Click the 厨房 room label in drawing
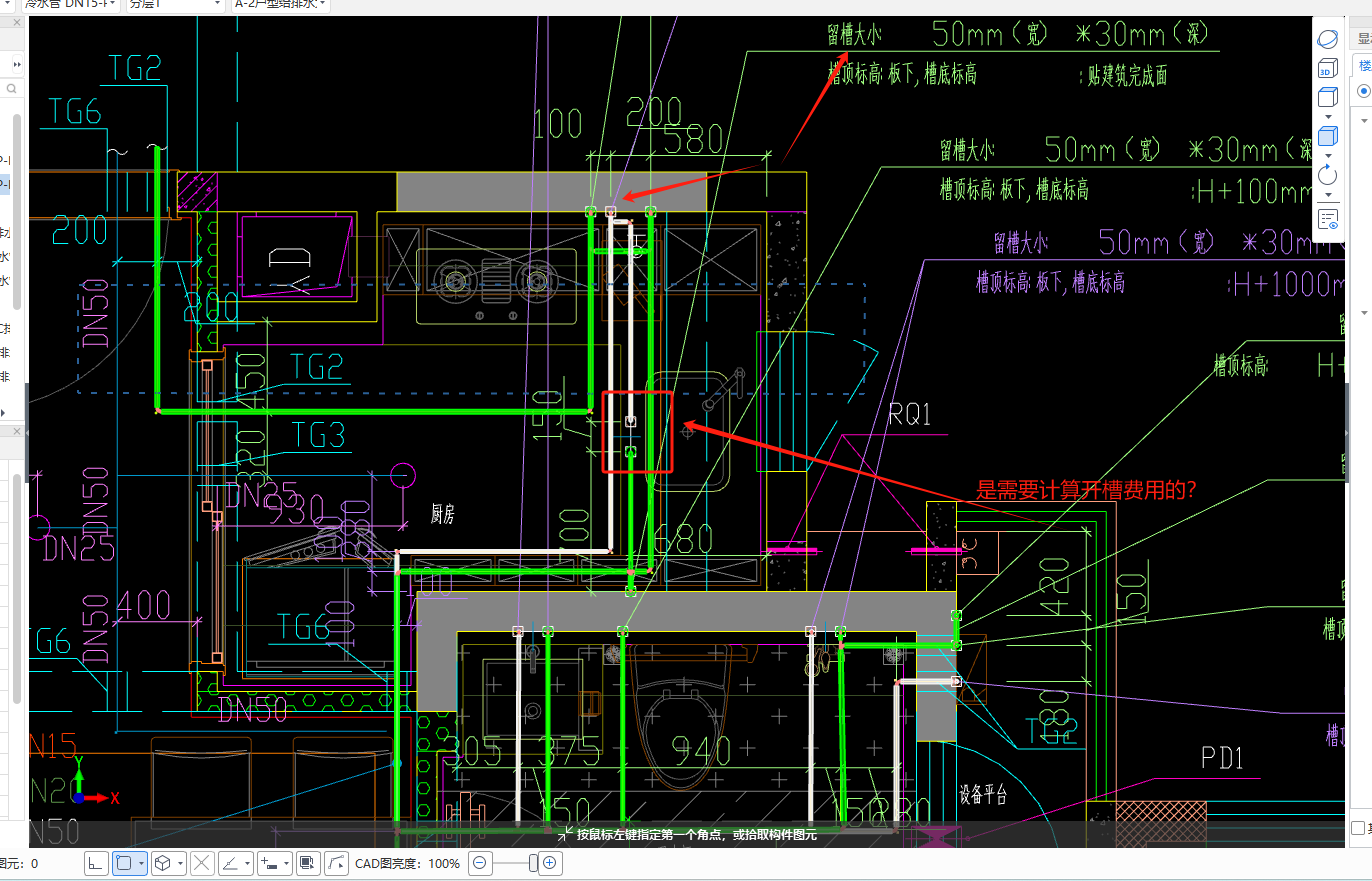 443,514
